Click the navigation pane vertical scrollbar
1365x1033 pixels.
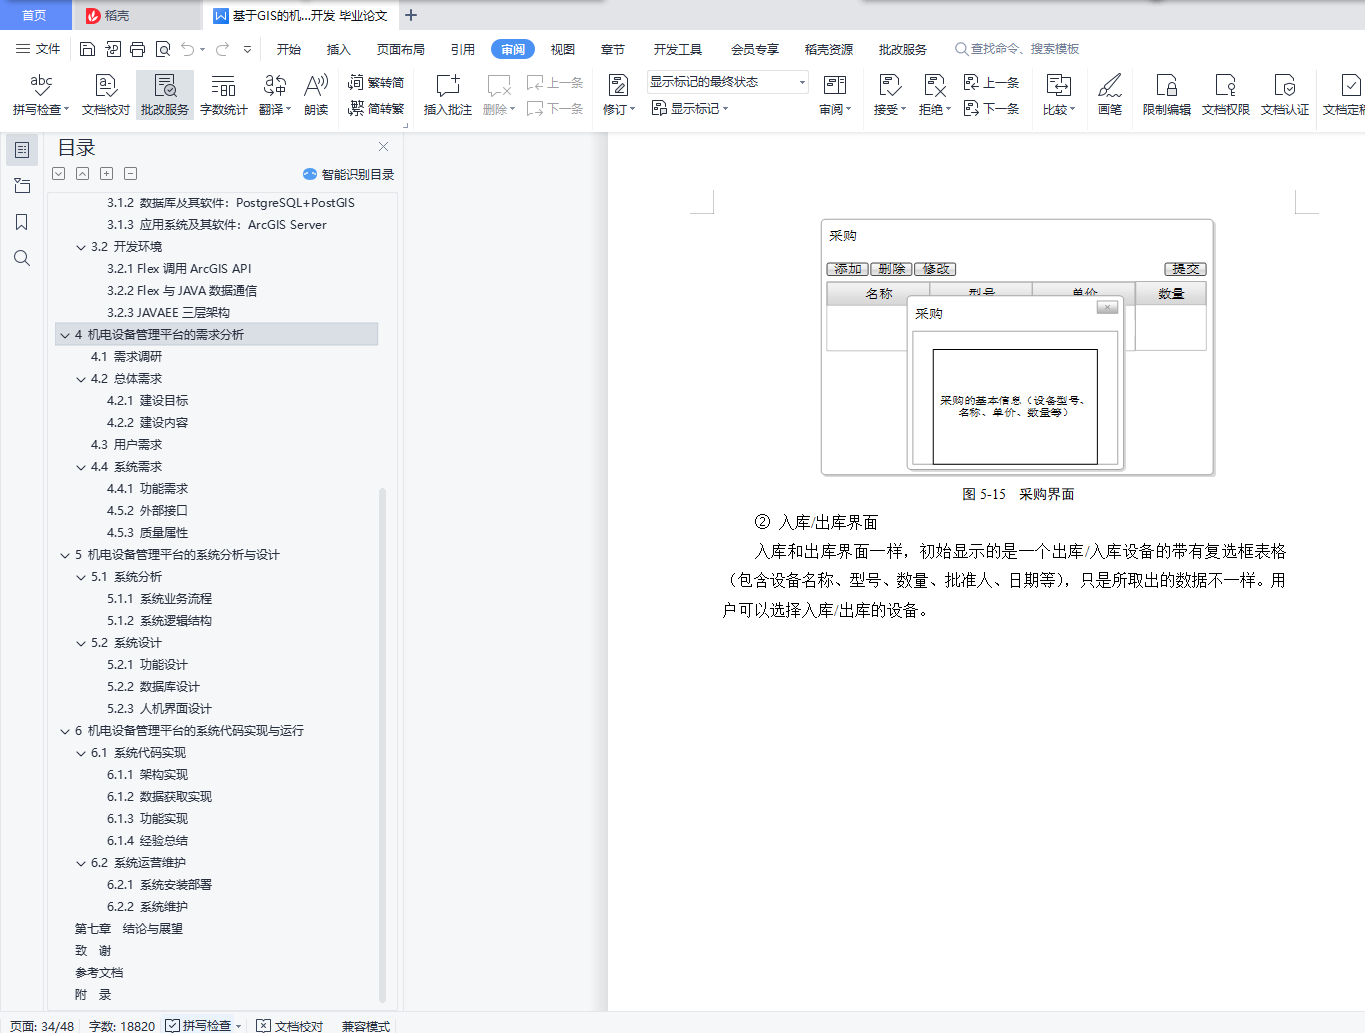tap(382, 745)
